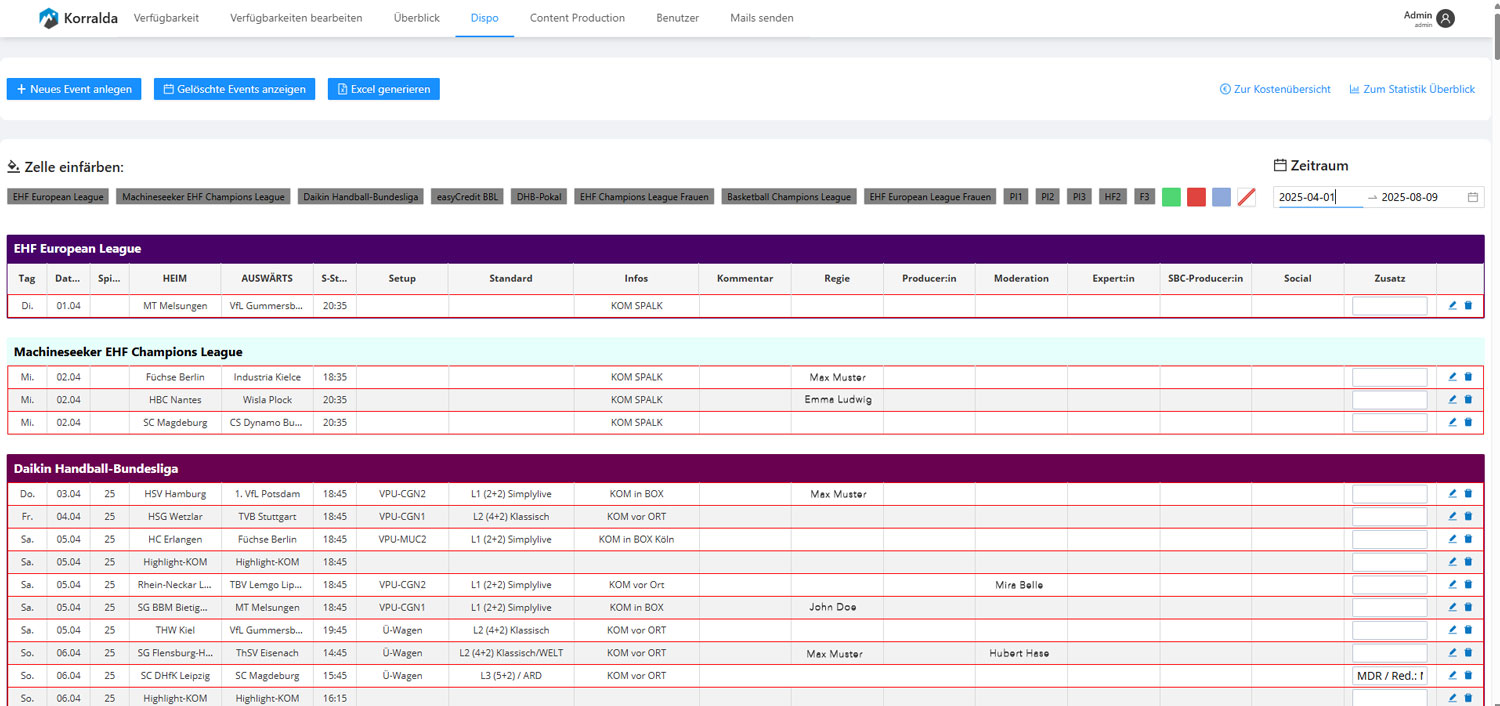The width and height of the screenshot is (1500, 706).
Task: Delete the SC DHfK Leipzig vs SC Magdeburg event
Action: click(1468, 676)
